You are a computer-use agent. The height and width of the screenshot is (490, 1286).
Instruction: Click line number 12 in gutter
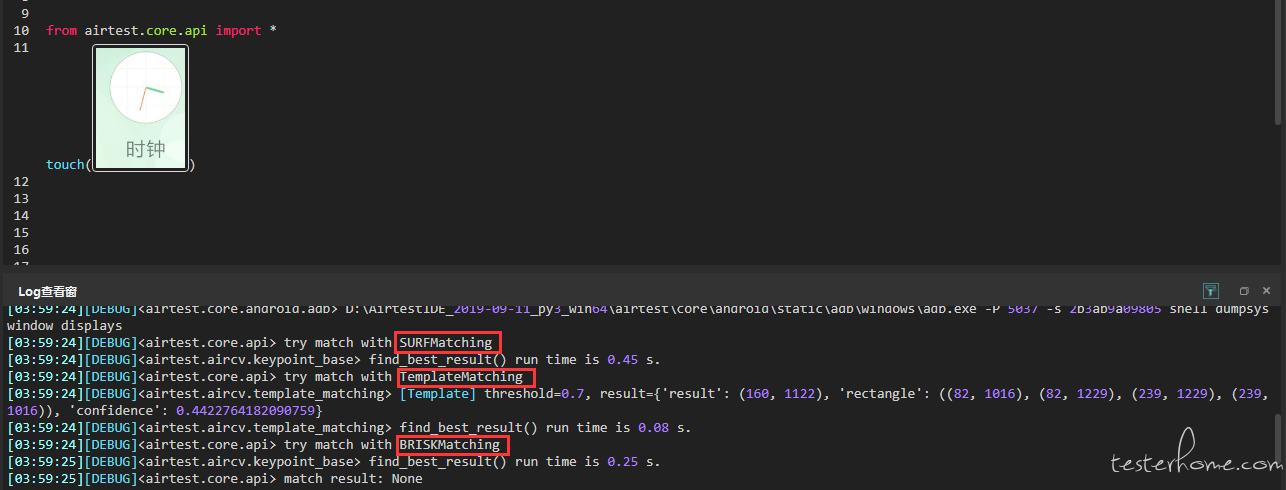click(x=22, y=181)
